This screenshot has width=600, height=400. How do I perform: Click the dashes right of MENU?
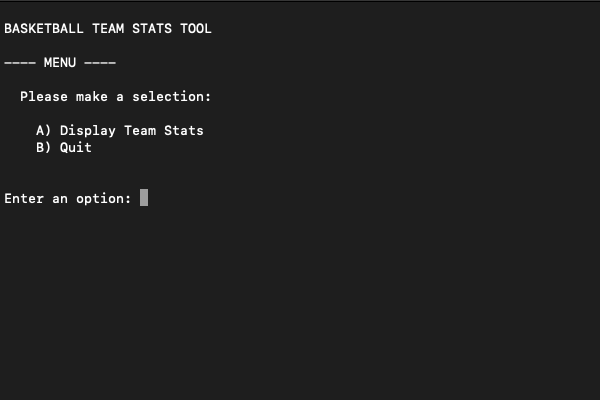pyautogui.click(x=100, y=63)
